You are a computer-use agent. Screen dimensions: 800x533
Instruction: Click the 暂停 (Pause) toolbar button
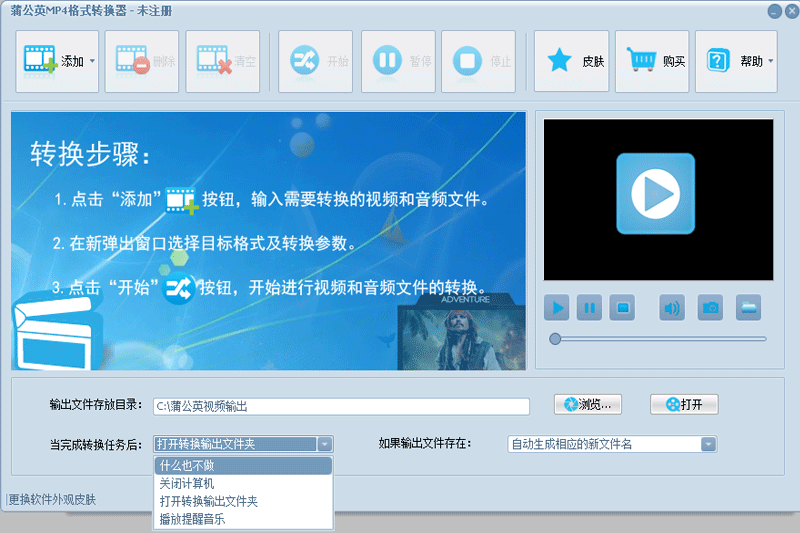point(398,61)
